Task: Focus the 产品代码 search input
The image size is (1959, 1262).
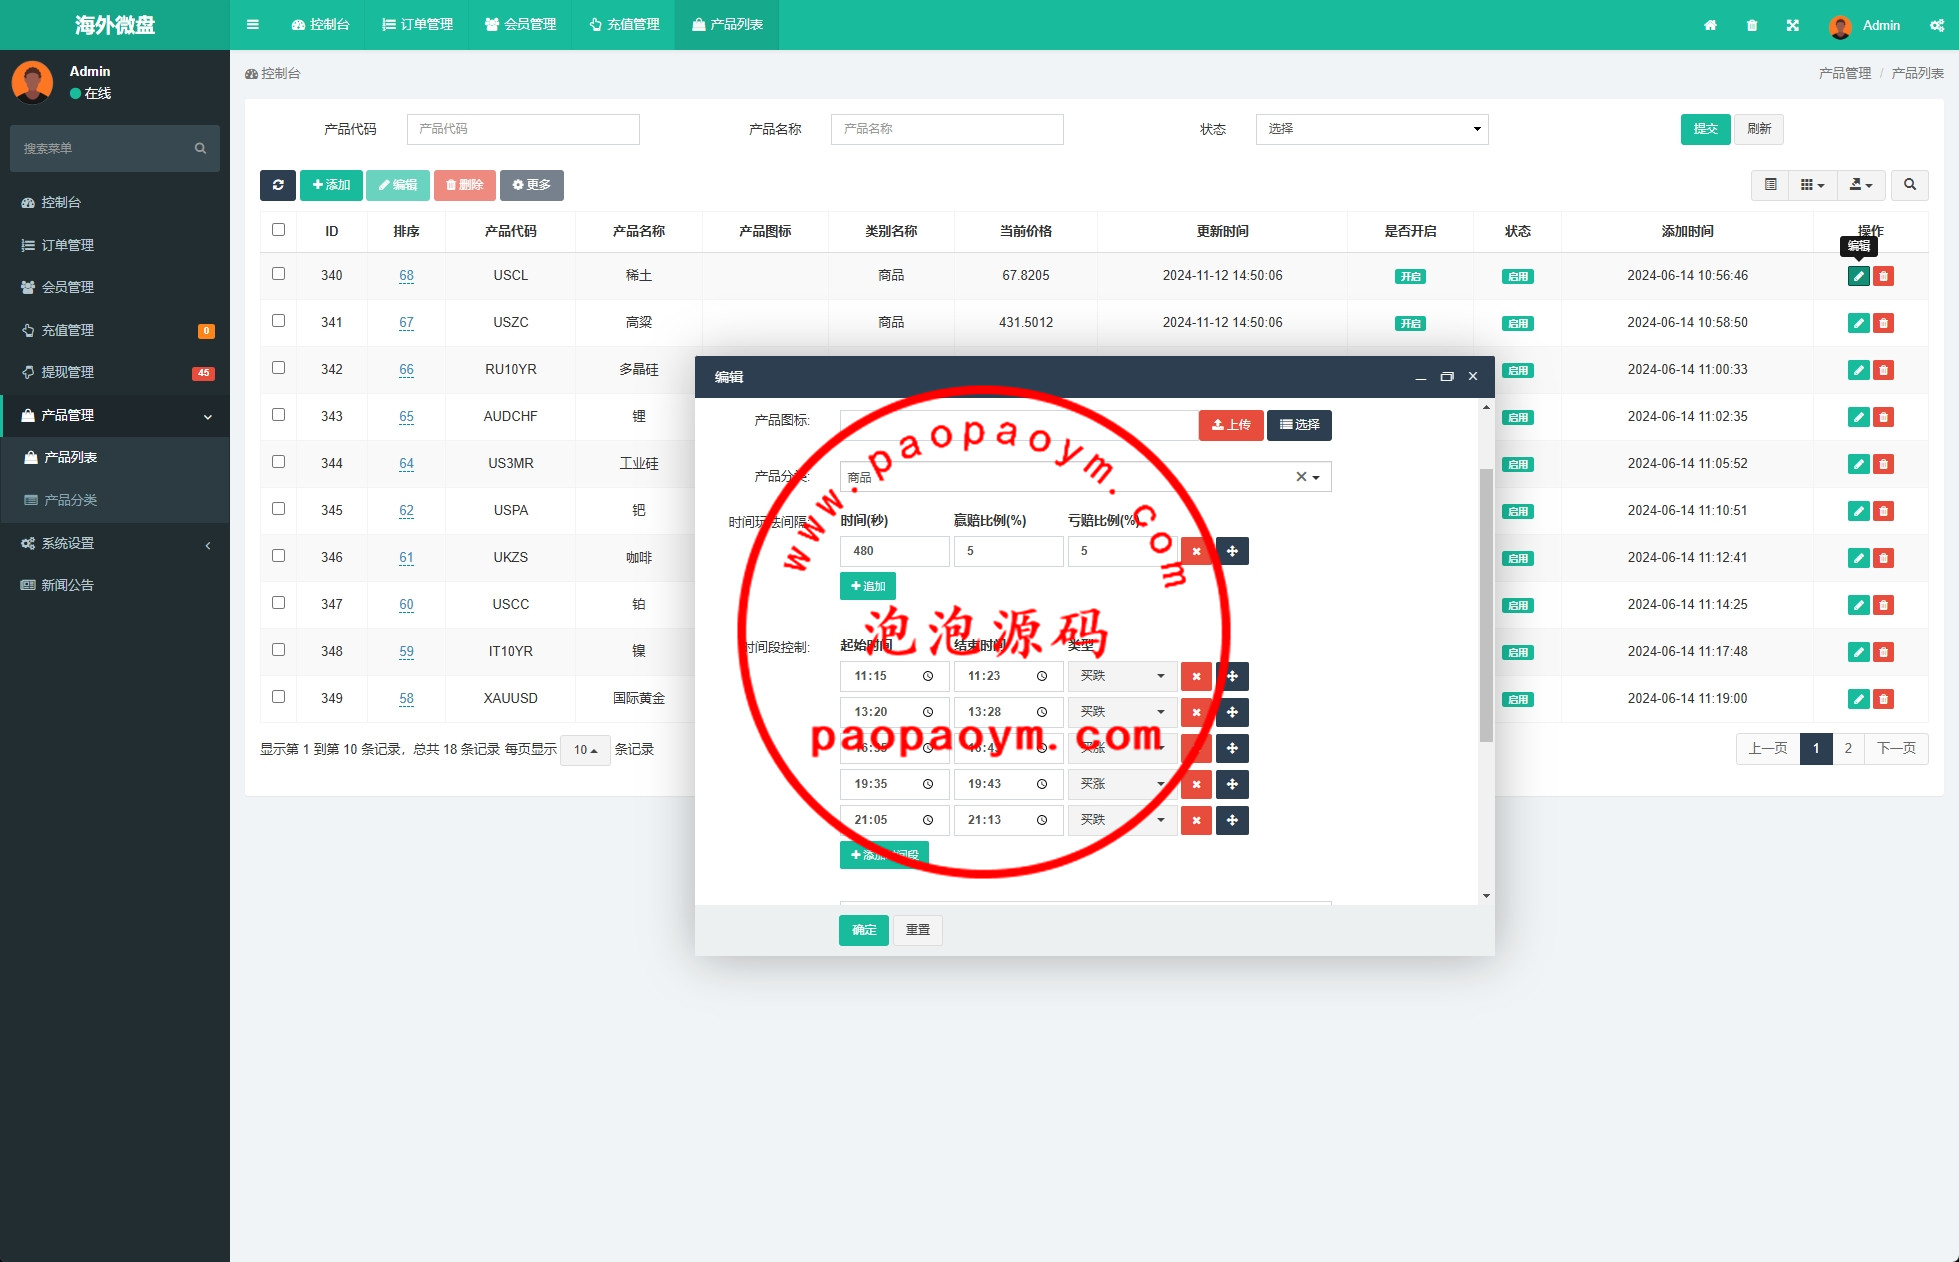Action: 523,129
